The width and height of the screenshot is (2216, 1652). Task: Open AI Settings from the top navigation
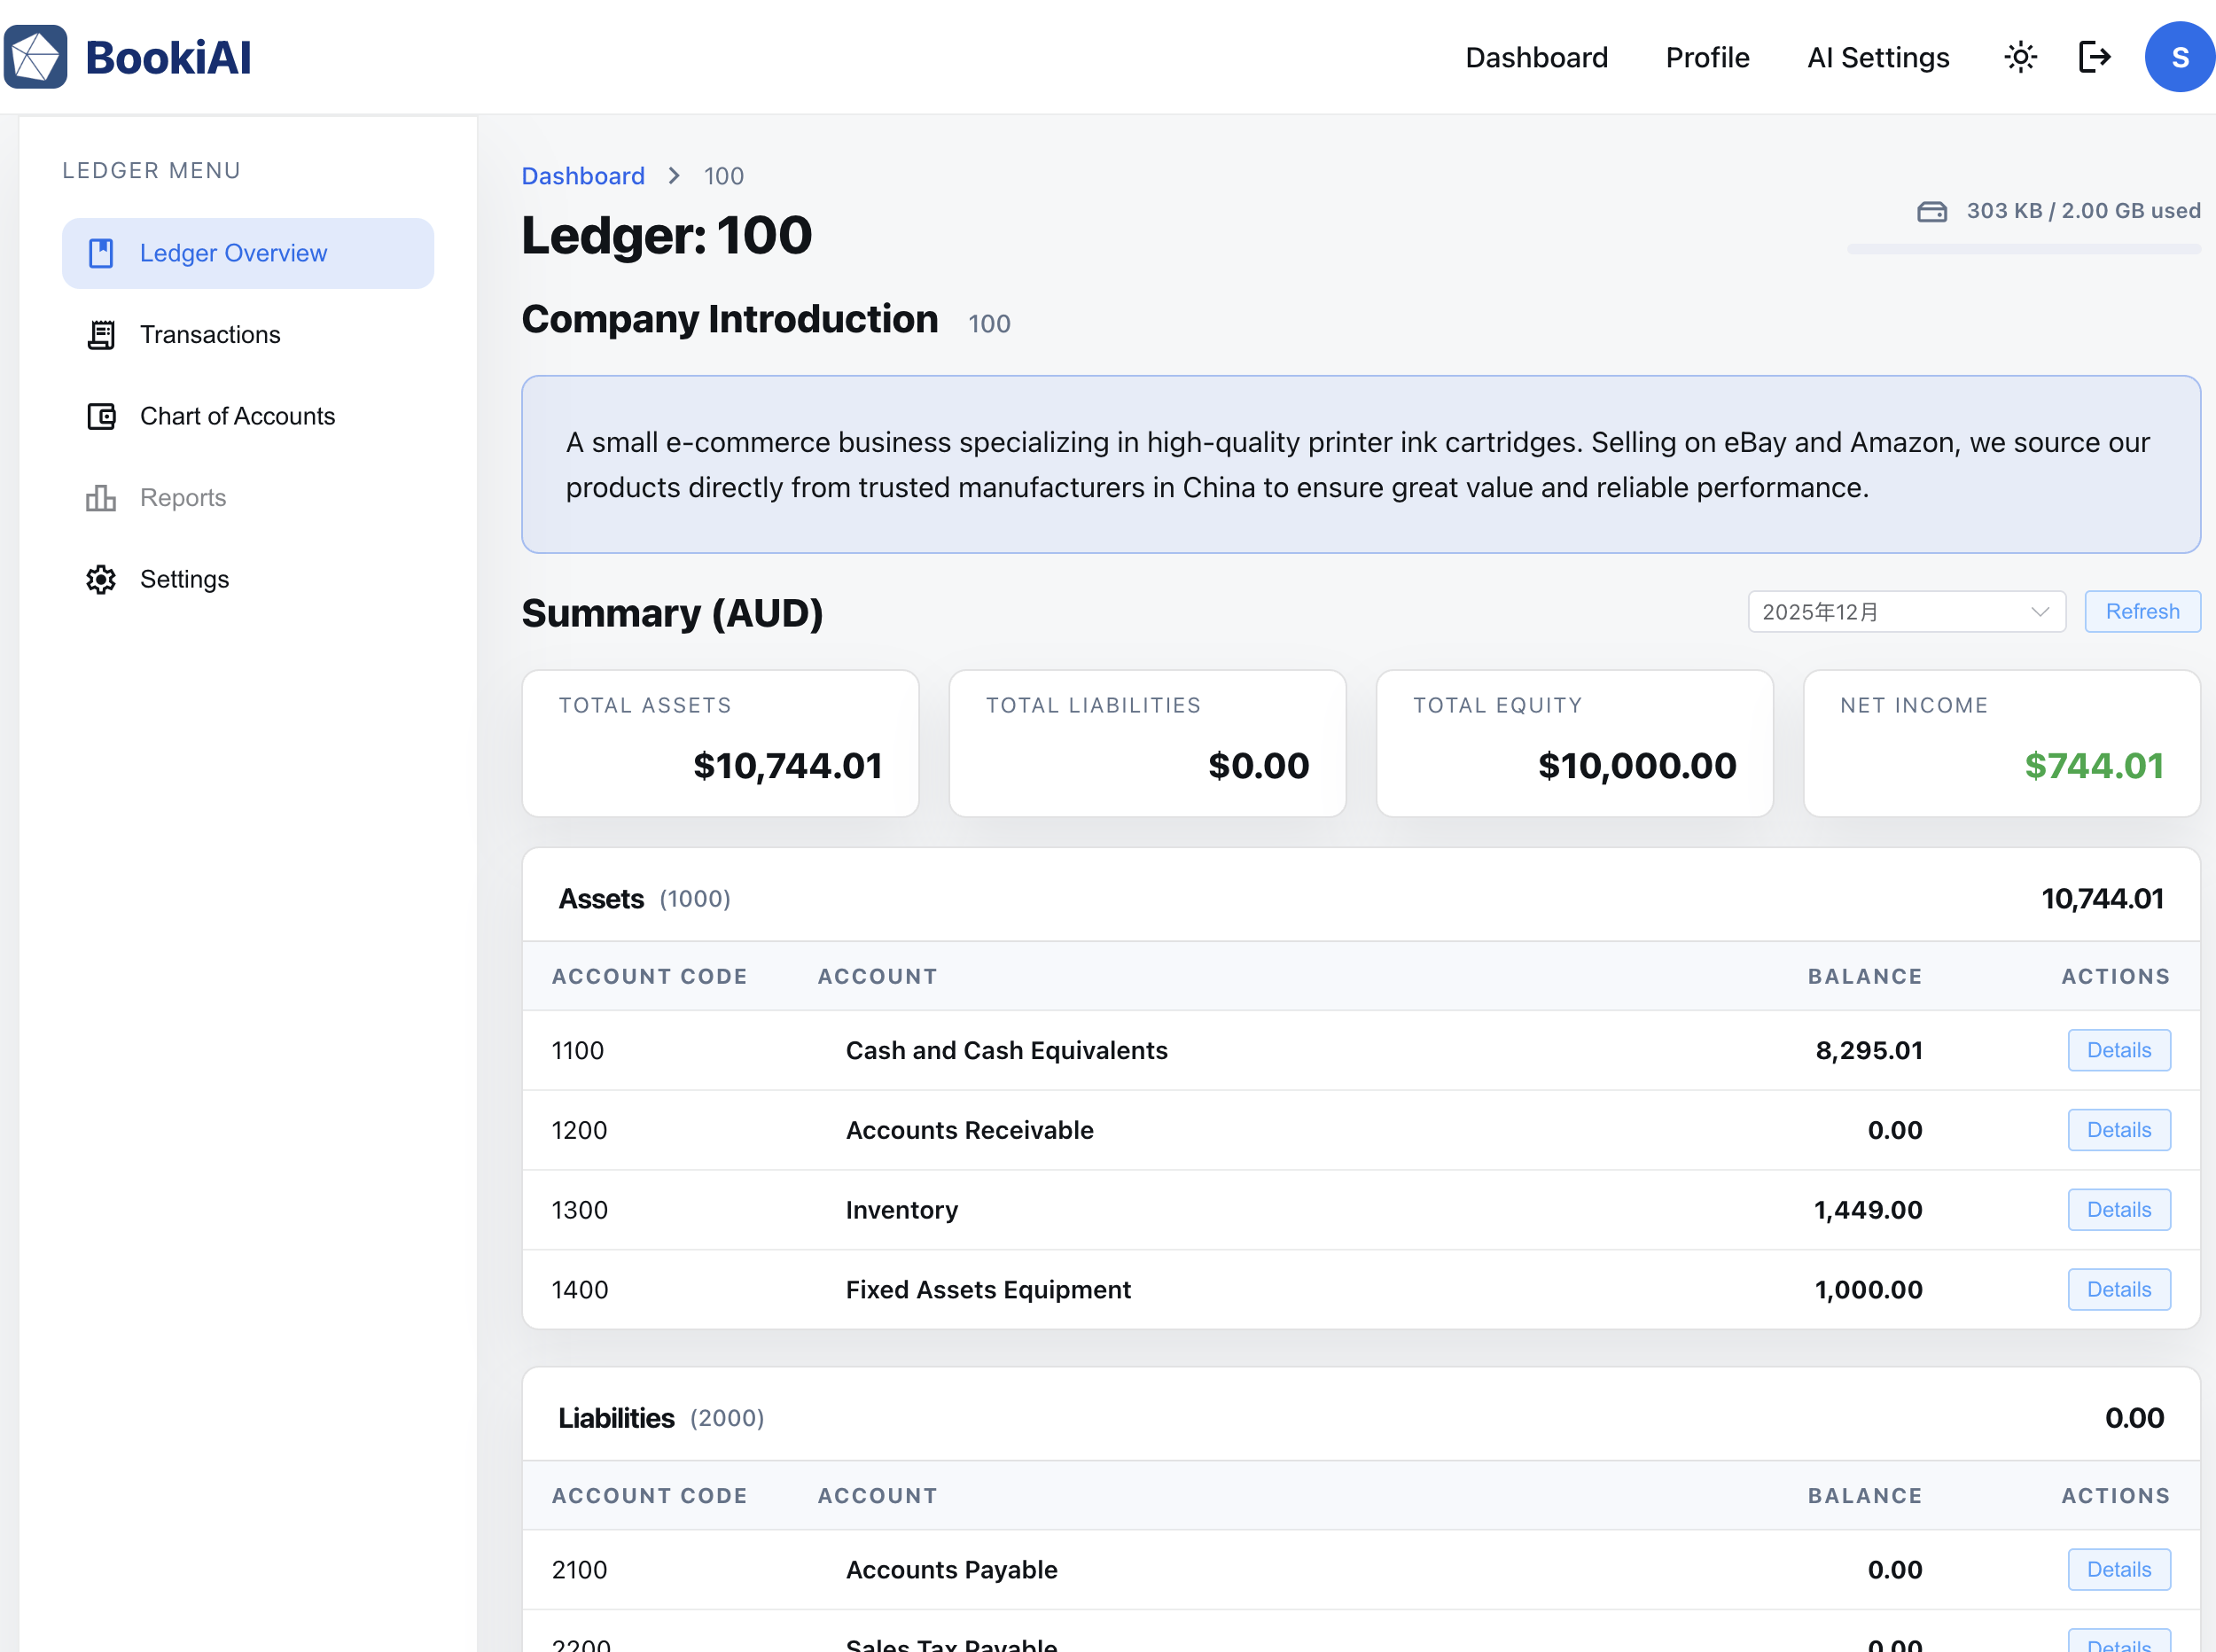click(x=1878, y=57)
